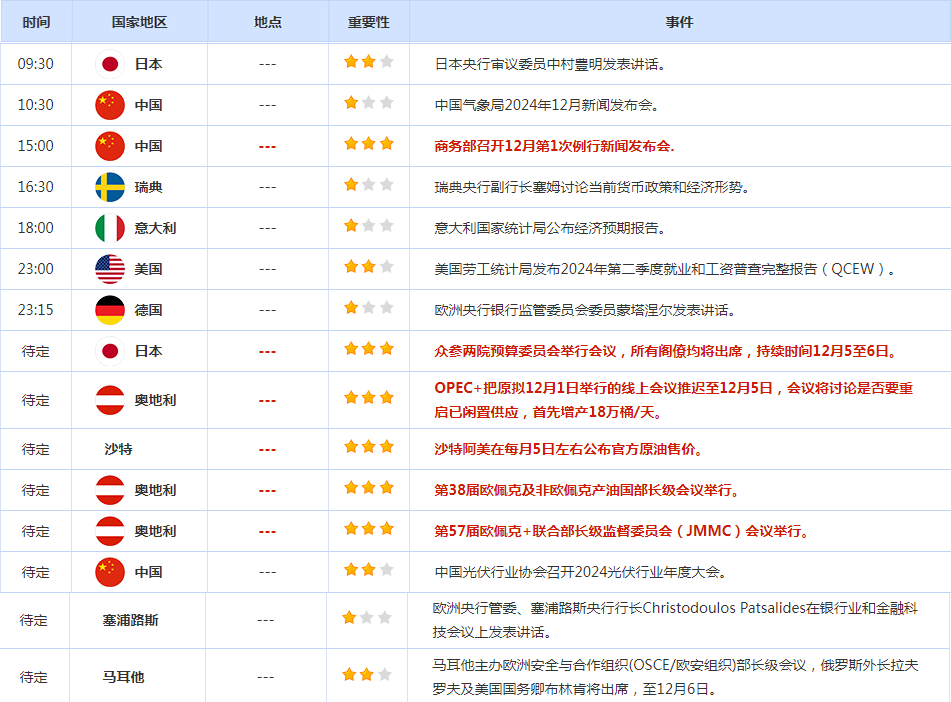Click the one-star rating in the 10:30 row
Viewport: 951px width, 702px height.
[x=369, y=103]
